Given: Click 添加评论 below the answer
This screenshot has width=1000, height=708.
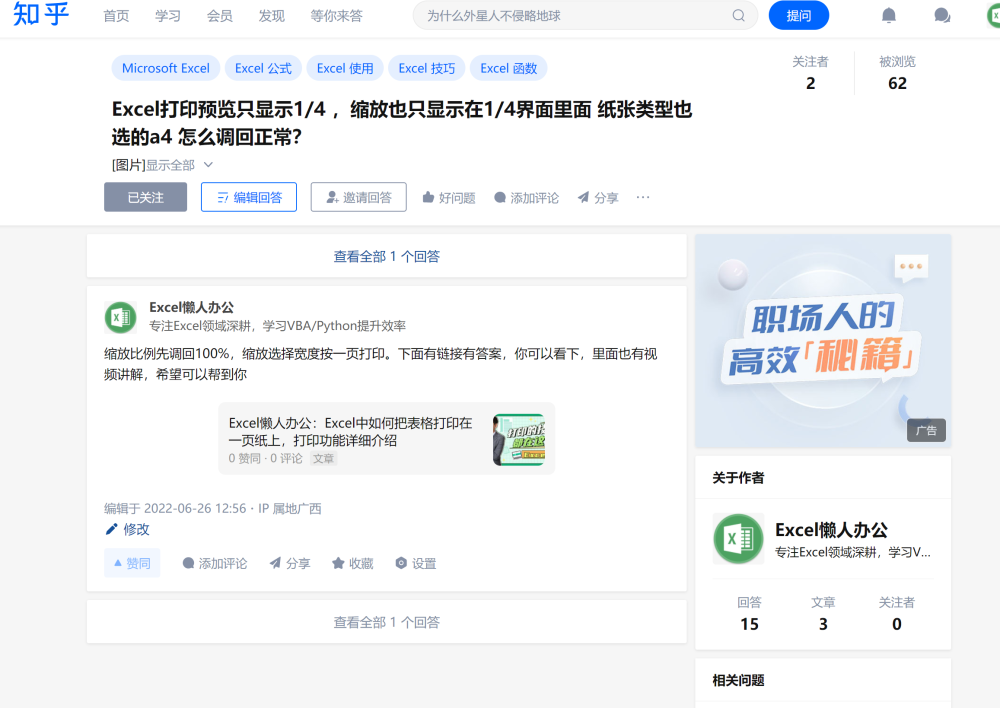Looking at the screenshot, I should tap(215, 563).
